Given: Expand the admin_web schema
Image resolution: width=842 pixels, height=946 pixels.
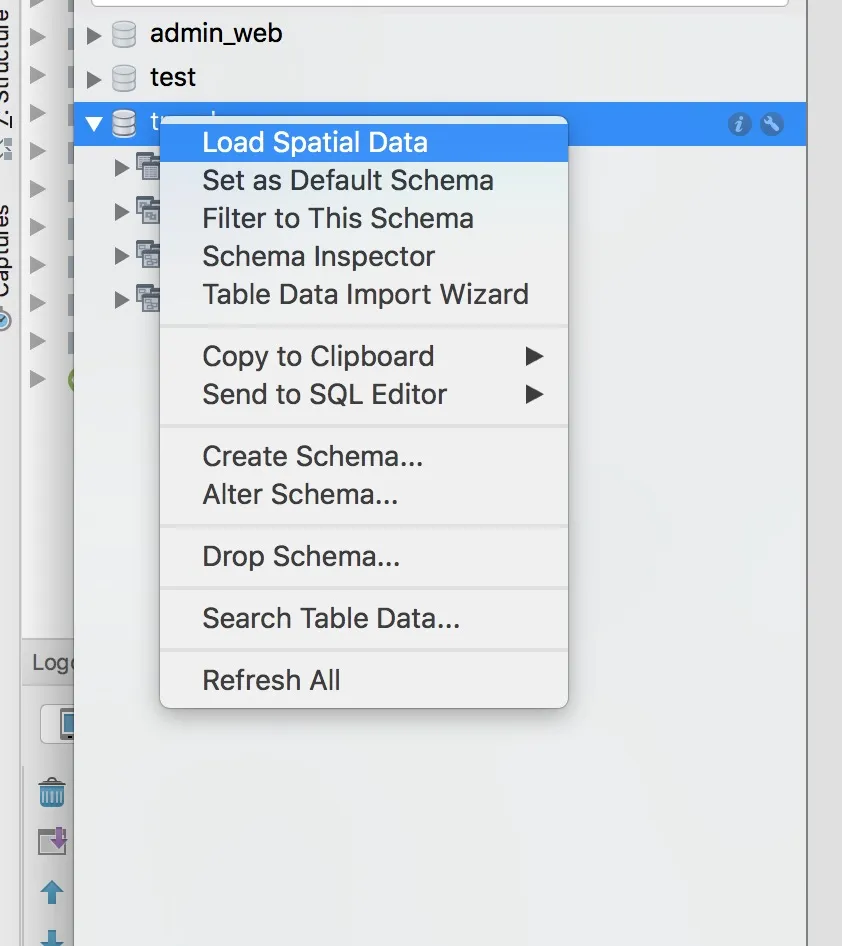Looking at the screenshot, I should pyautogui.click(x=95, y=36).
